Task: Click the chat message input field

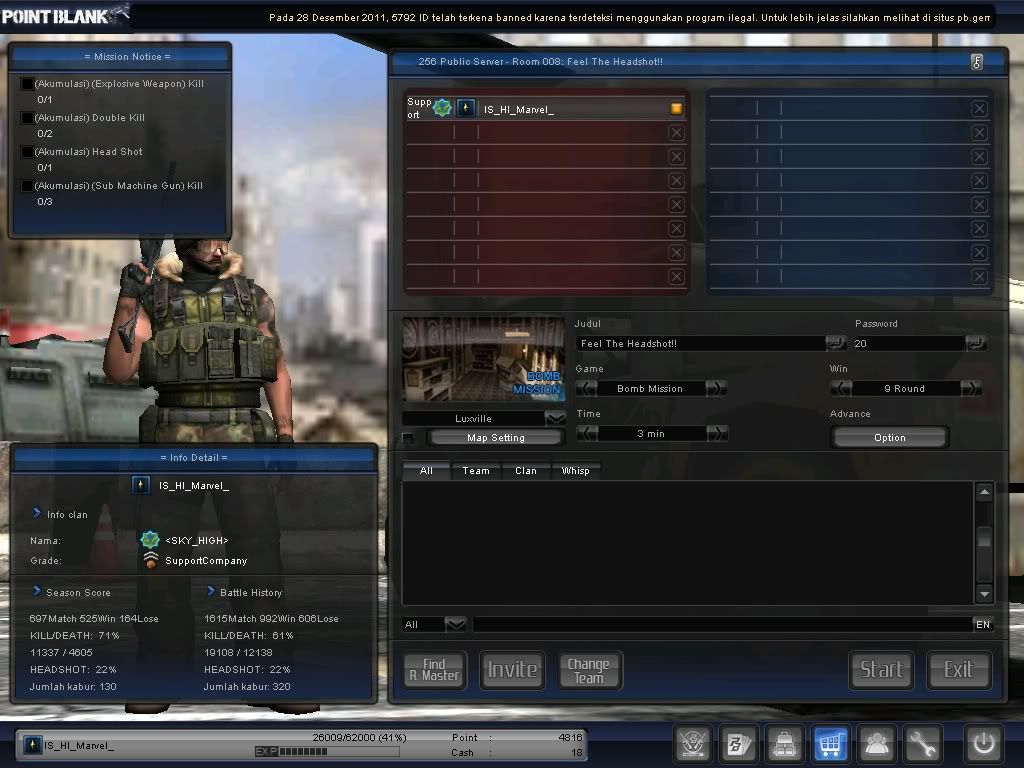Action: [722, 624]
